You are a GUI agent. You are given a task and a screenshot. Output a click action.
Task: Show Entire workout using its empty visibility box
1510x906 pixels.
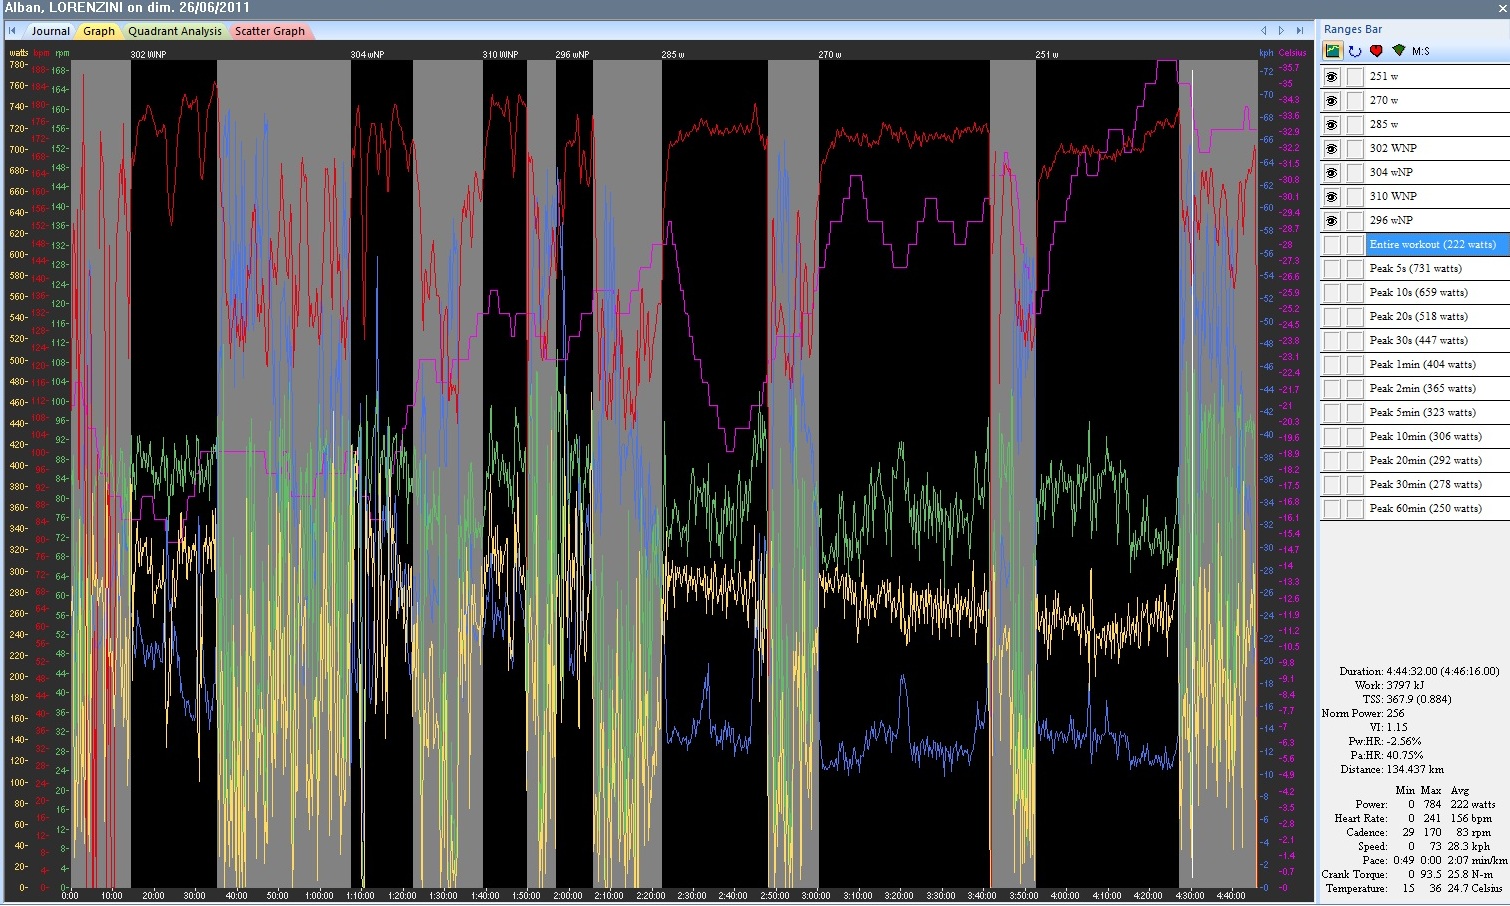point(1332,244)
